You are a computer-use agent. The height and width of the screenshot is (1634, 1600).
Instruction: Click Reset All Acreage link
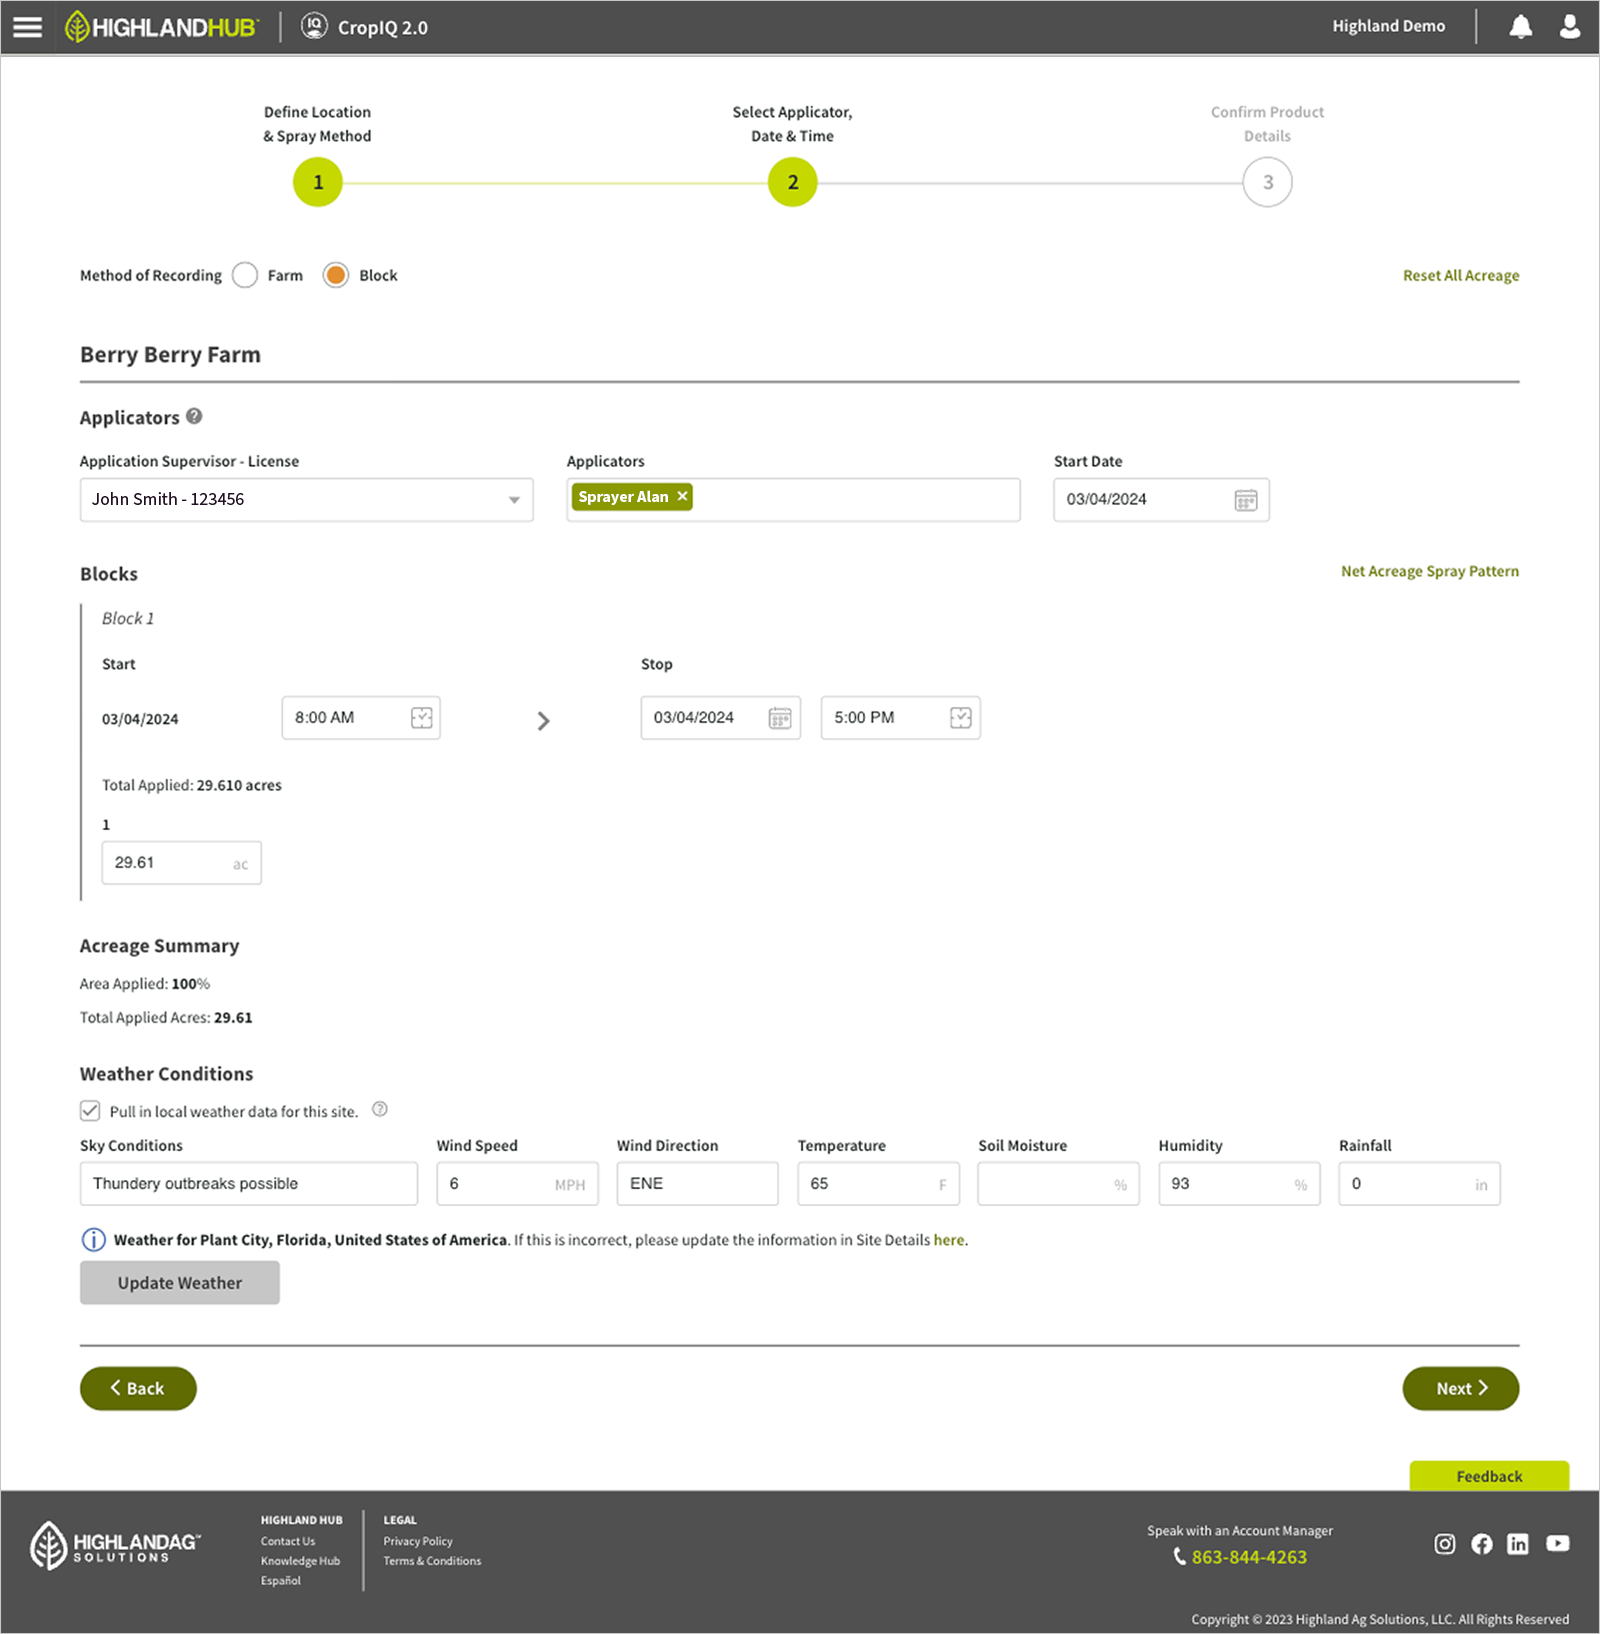(x=1460, y=276)
